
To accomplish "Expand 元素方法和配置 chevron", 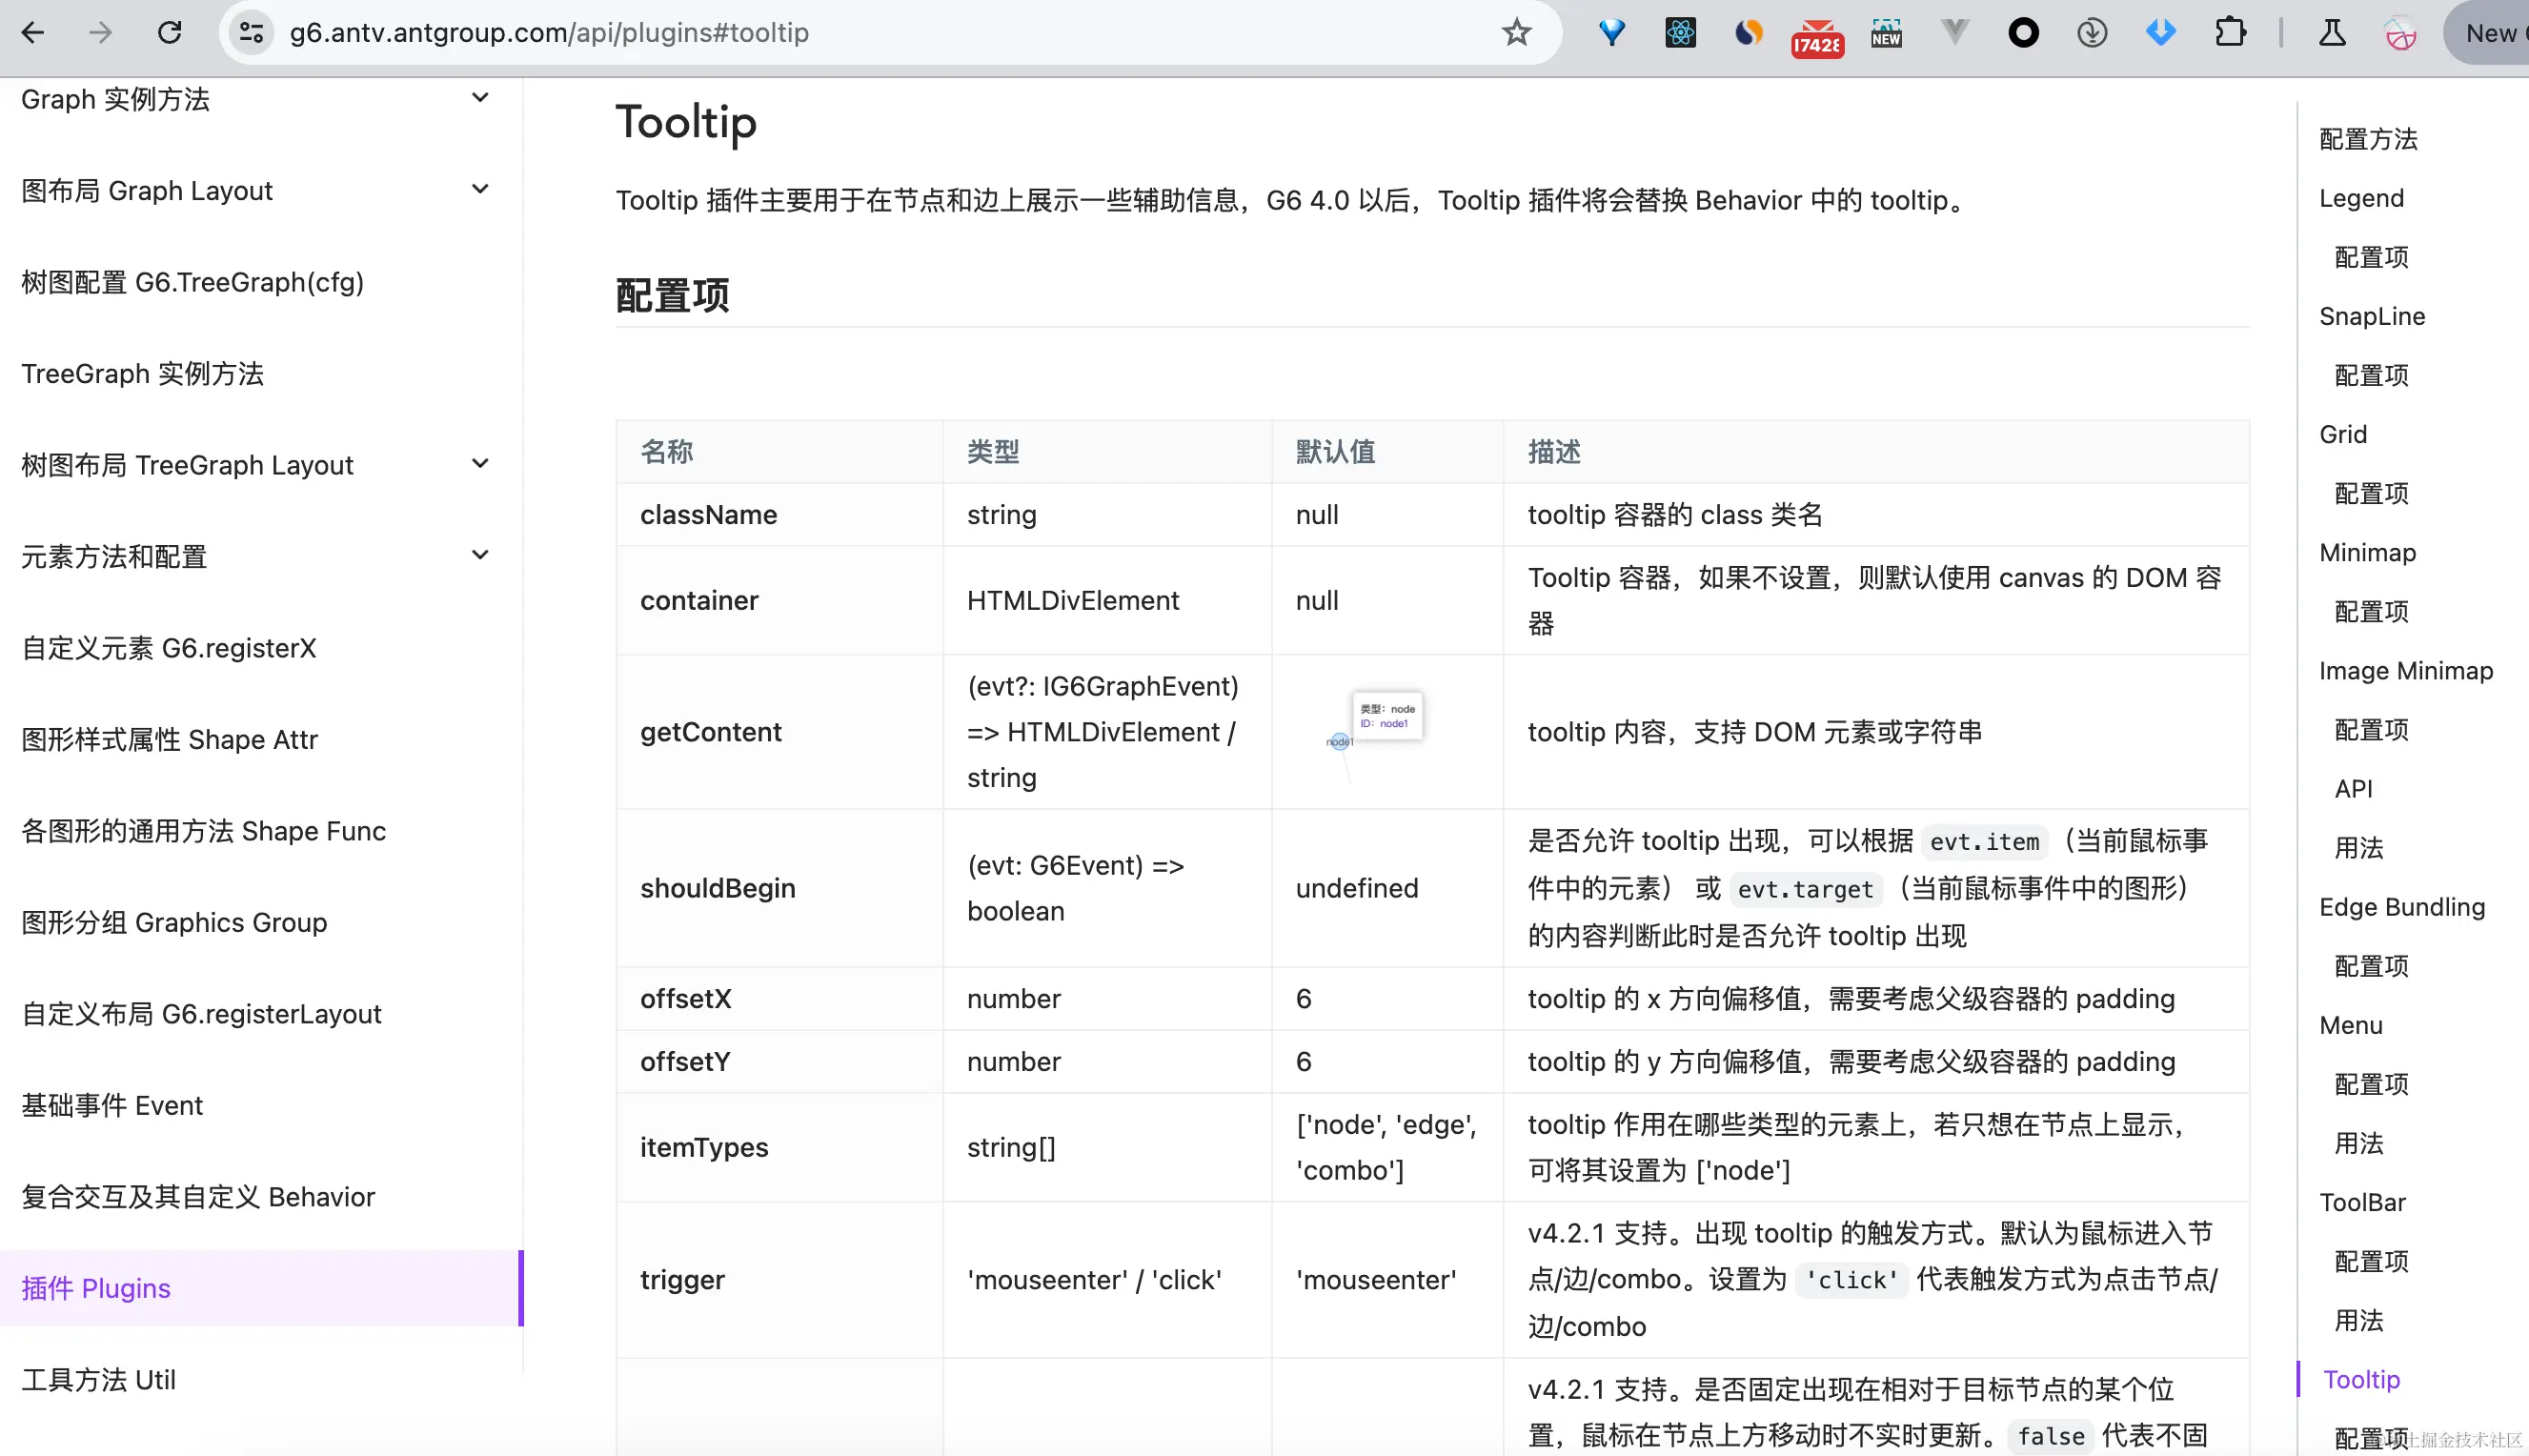I will pos(480,555).
